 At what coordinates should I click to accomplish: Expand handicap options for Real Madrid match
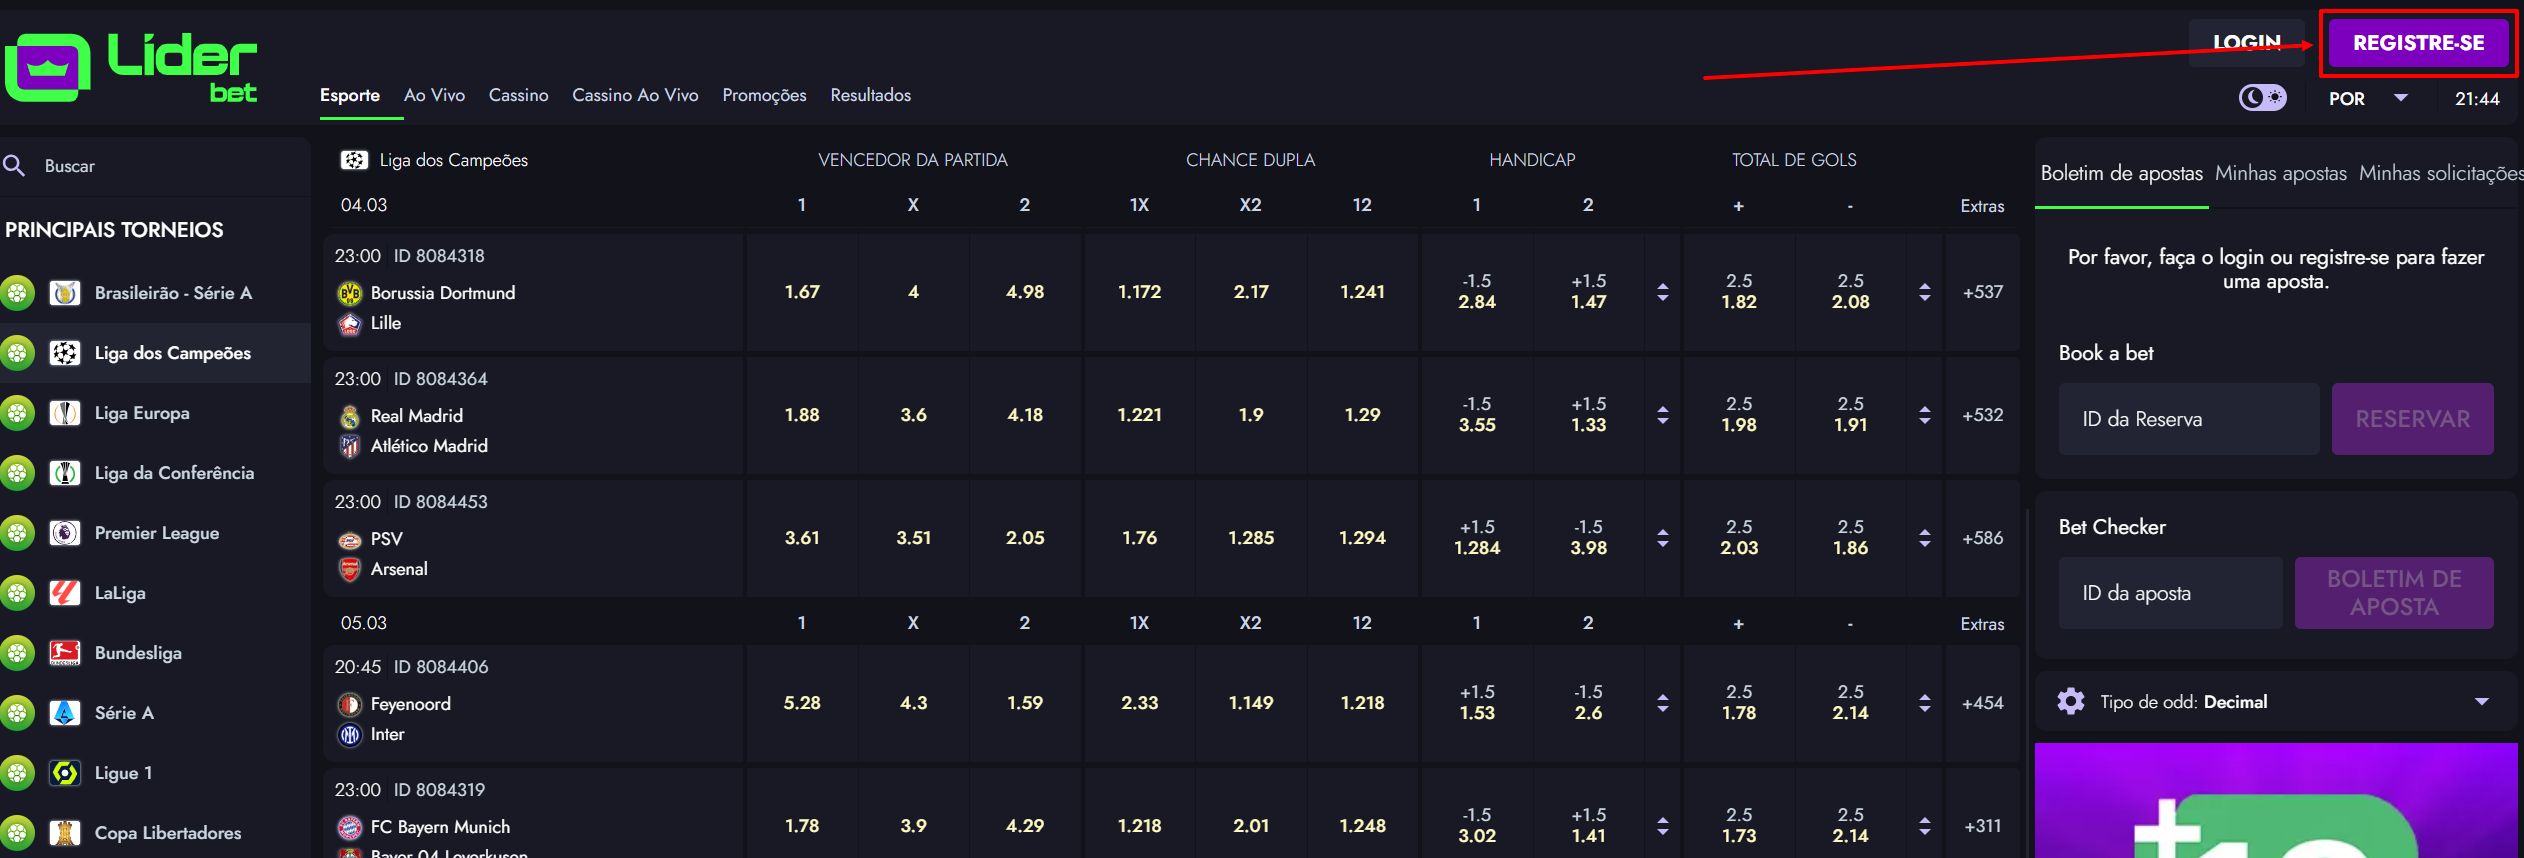tap(1662, 415)
